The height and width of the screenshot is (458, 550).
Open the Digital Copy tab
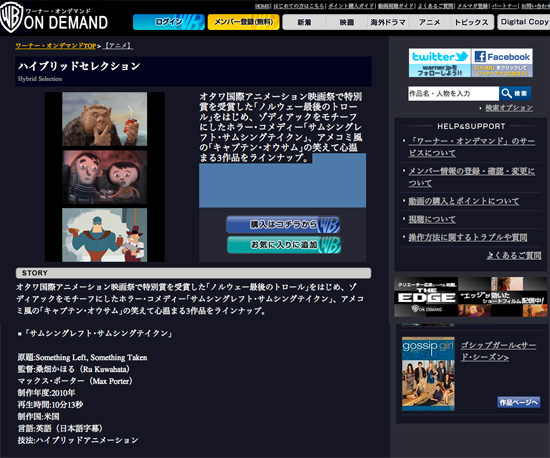pos(524,22)
